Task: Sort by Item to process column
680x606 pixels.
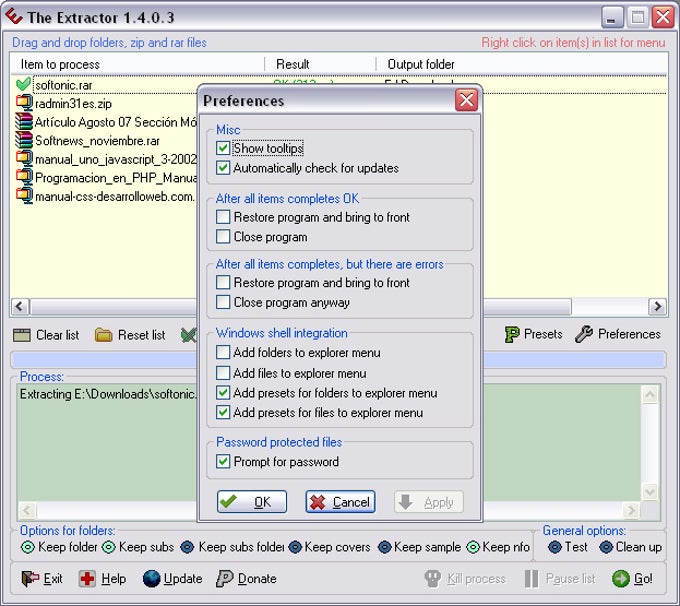Action: coord(138,64)
